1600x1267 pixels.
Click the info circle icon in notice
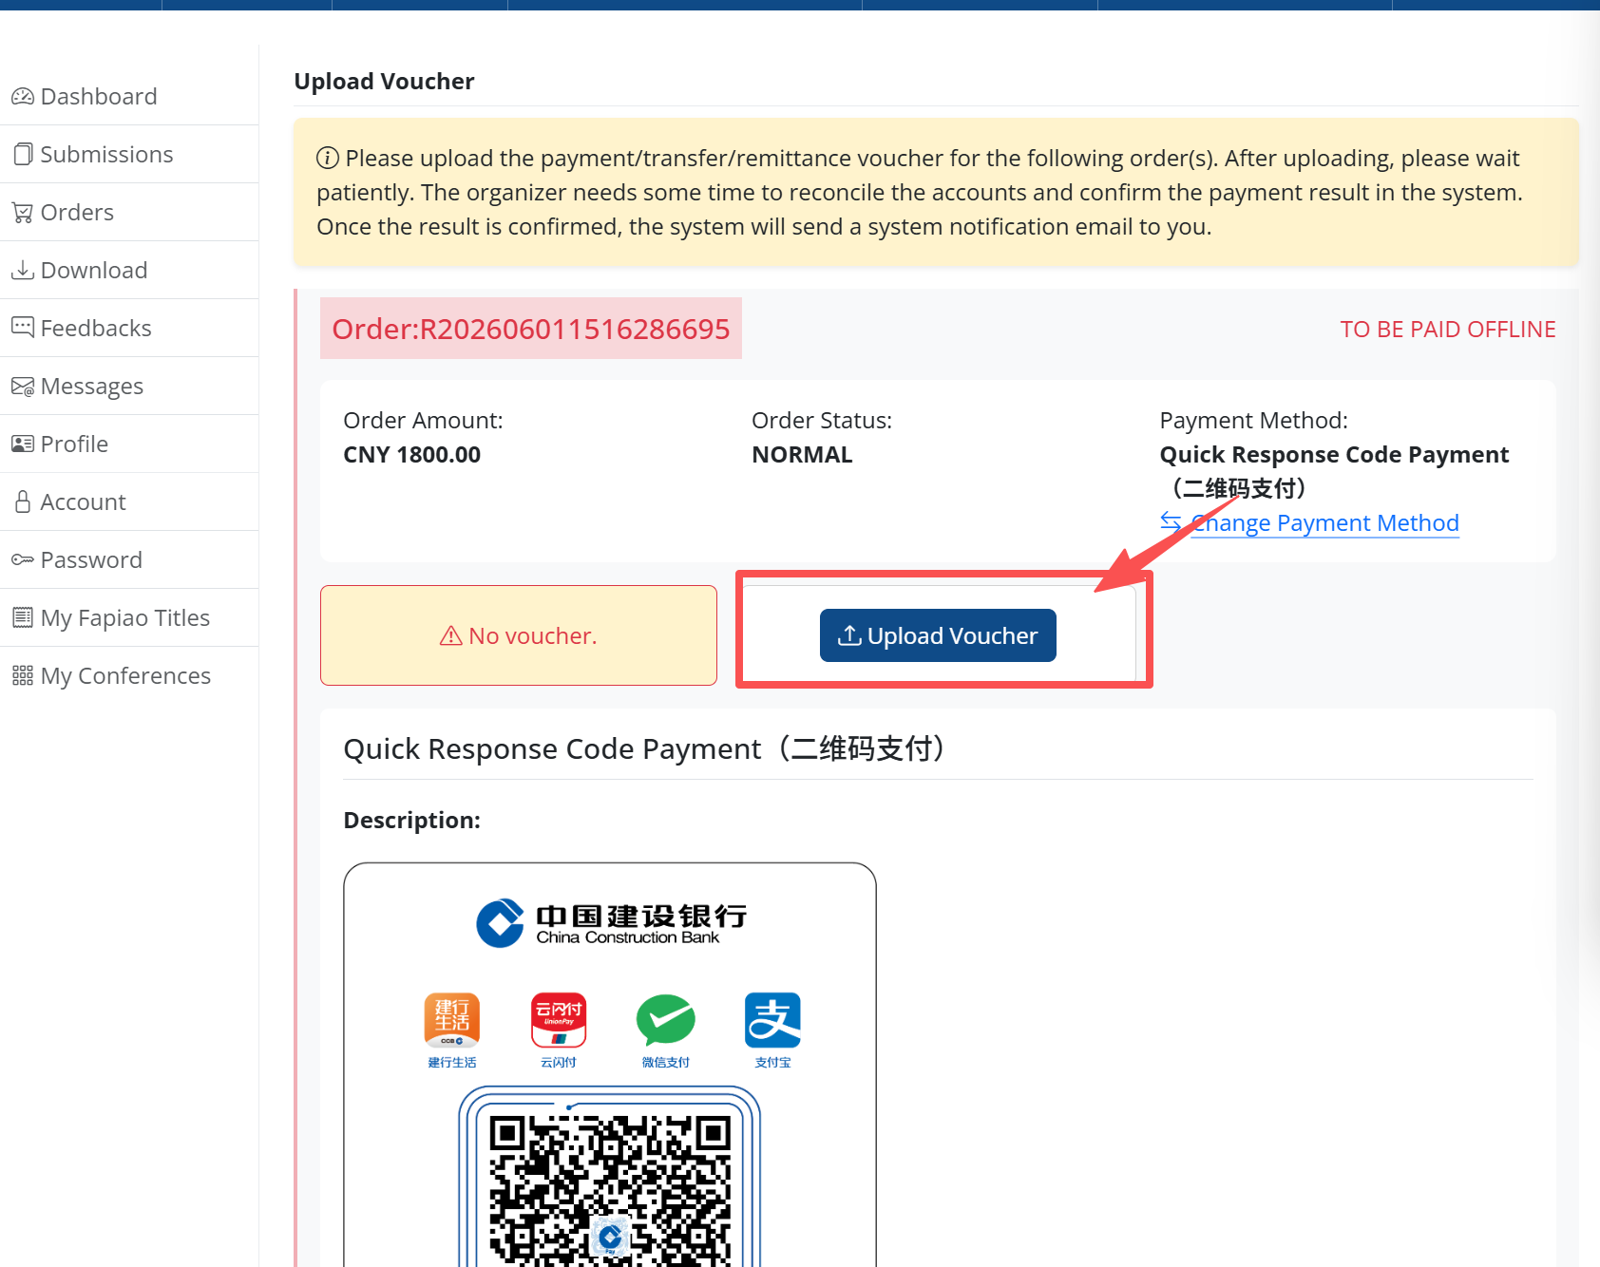[x=327, y=158]
